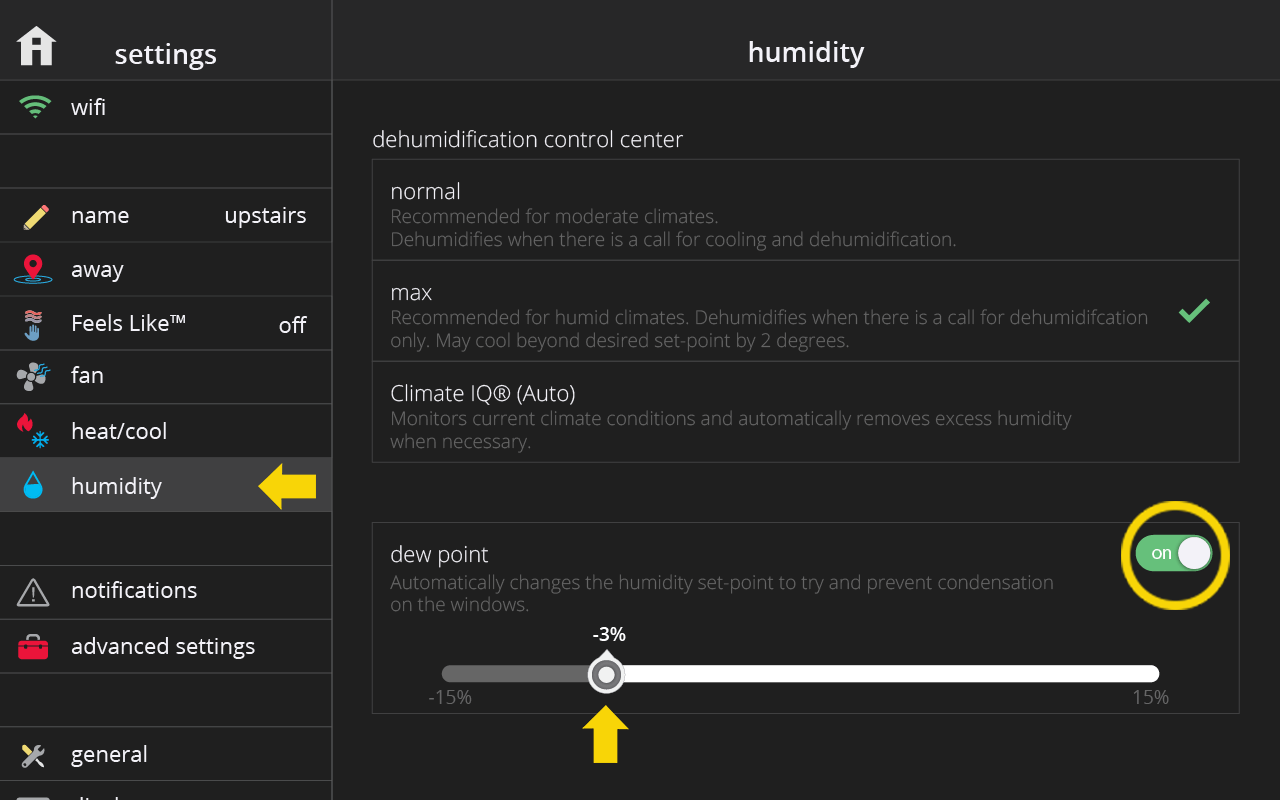Select normal dehumidification mode
The image size is (1280, 800).
[x=805, y=210]
